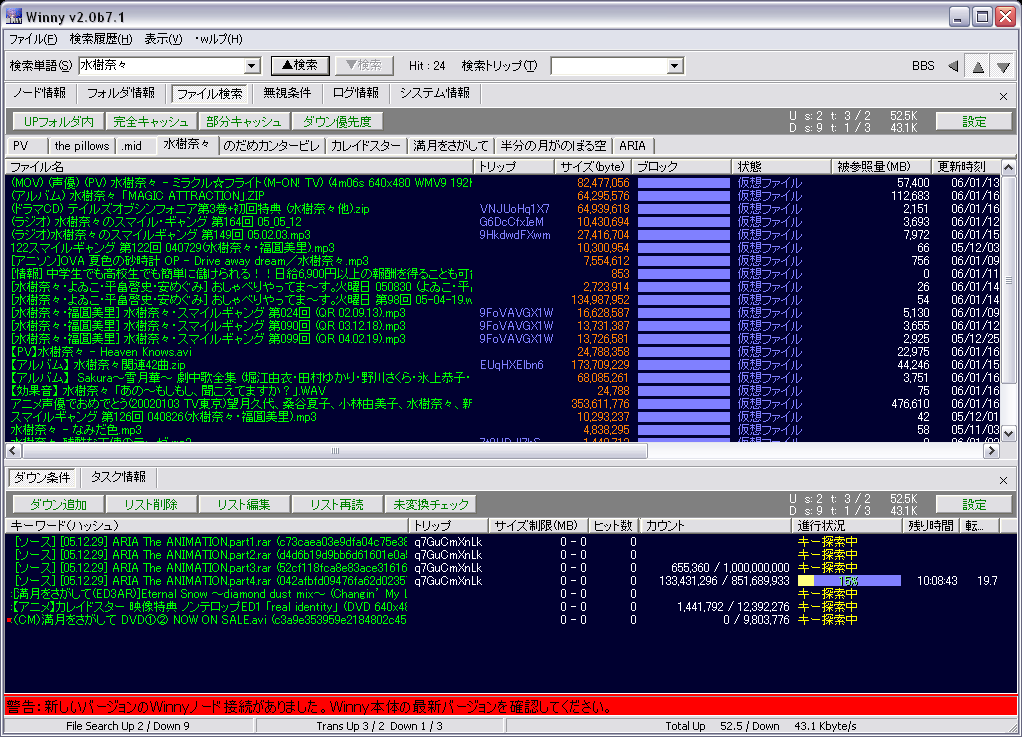Click the BBS down triangle icon
This screenshot has width=1022, height=737.
(1003, 66)
